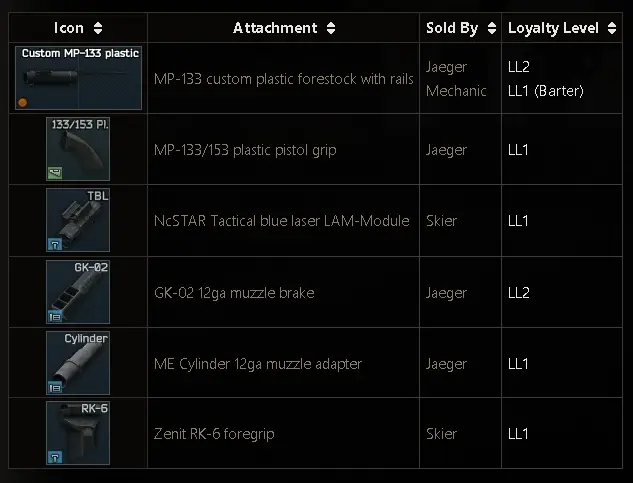Open Skier trader link in laser module row
This screenshot has height=483, width=633.
point(442,221)
